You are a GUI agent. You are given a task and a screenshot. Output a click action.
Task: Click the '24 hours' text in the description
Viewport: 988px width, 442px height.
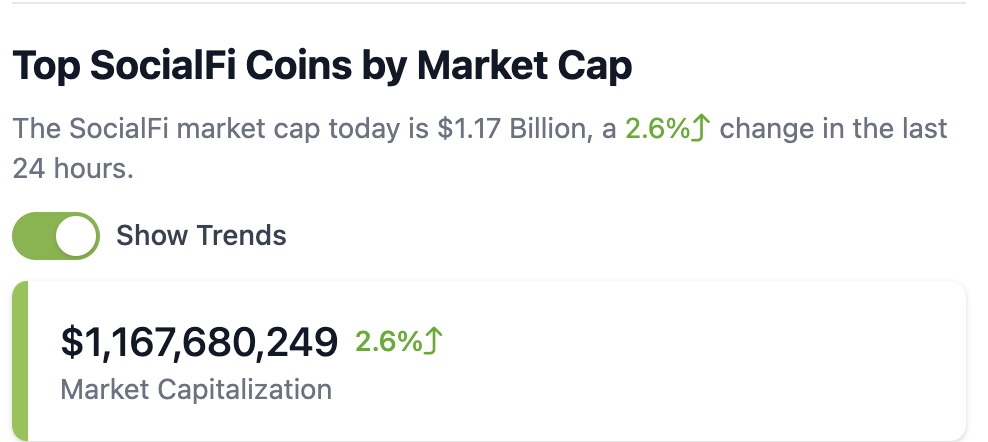tap(72, 169)
